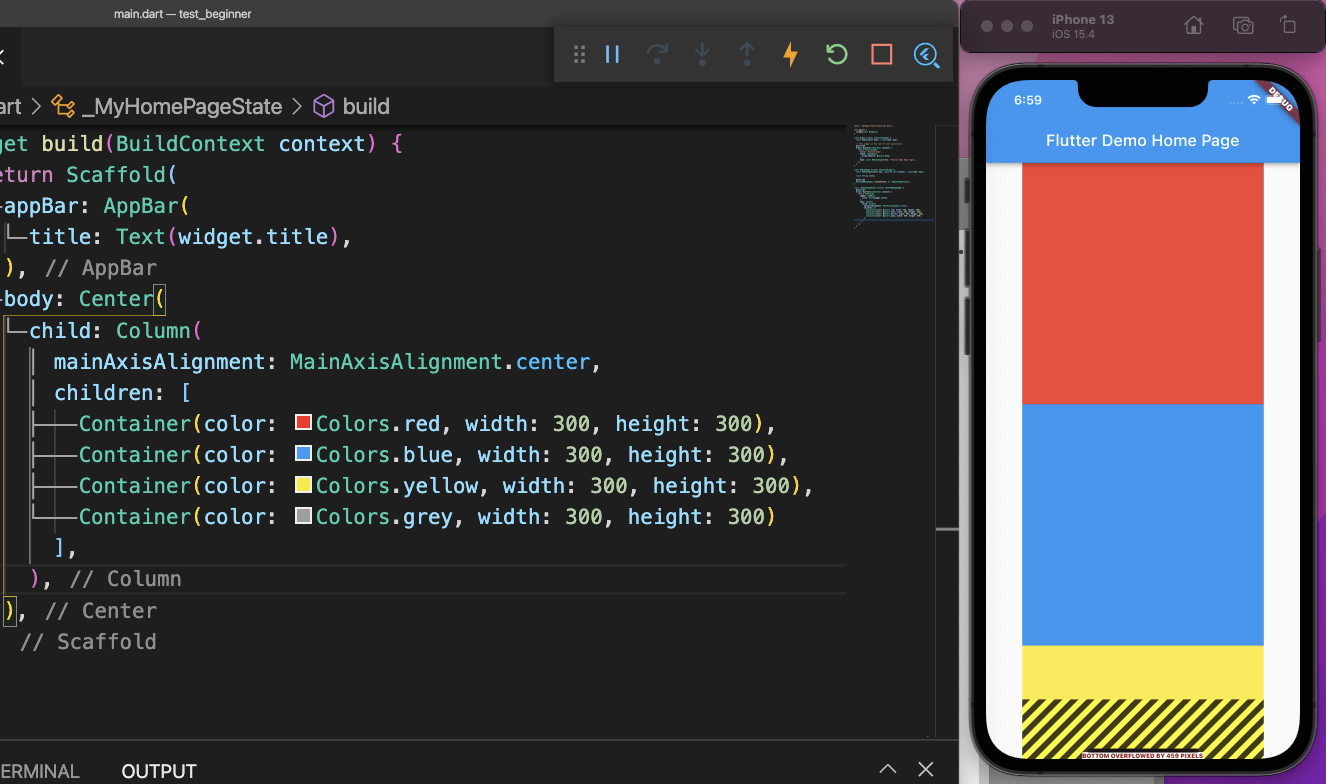Select build method breadcrumb
Screen dimensions: 1326x784
(x=366, y=106)
